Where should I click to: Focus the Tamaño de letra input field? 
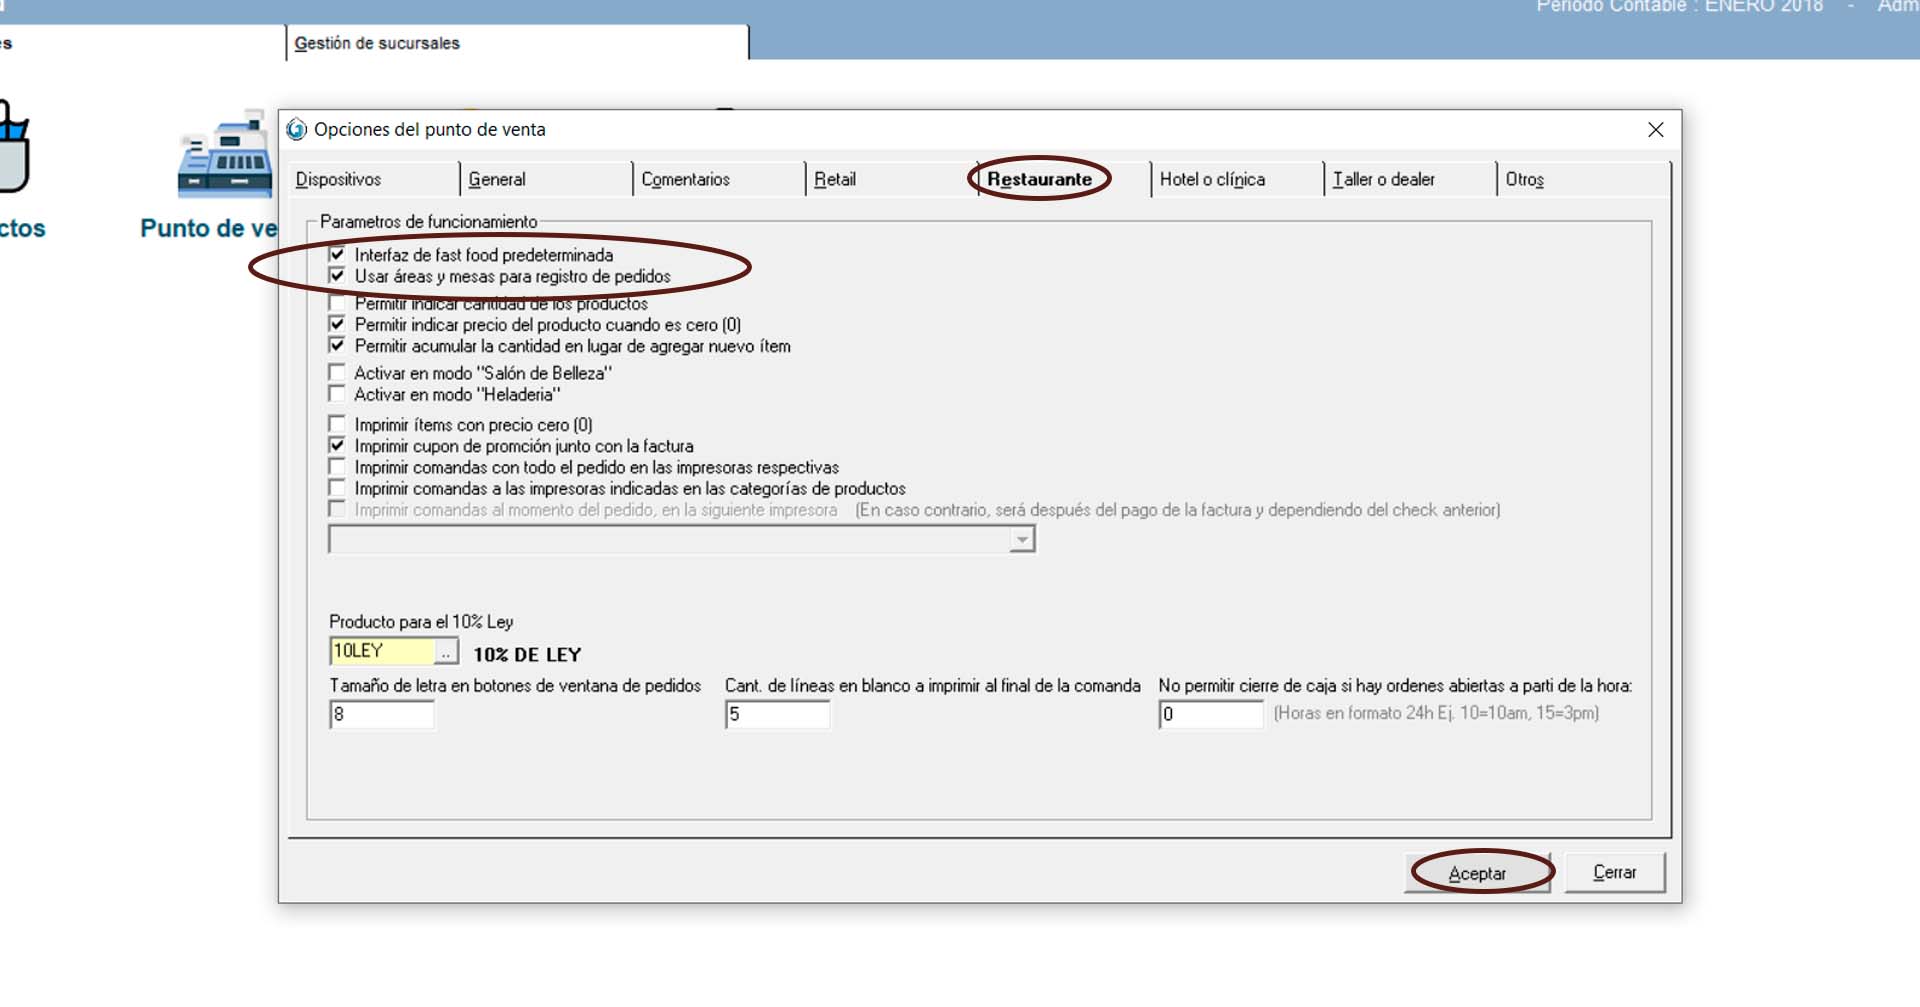tap(382, 715)
